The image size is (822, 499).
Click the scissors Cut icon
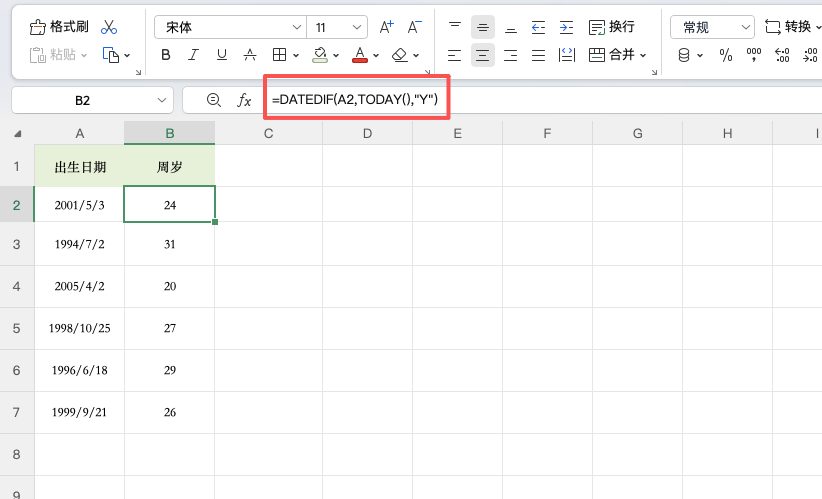click(109, 27)
